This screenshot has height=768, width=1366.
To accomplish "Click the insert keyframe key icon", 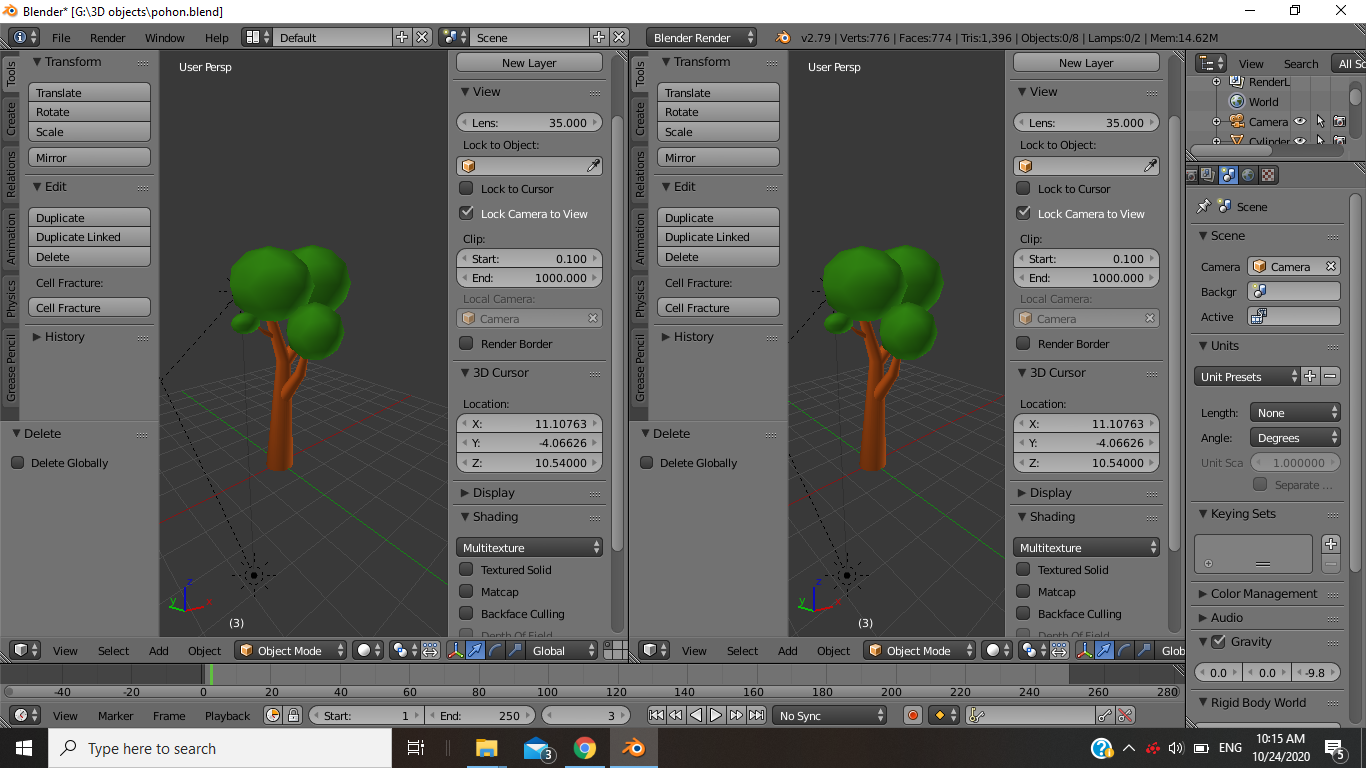I will click(x=1105, y=715).
